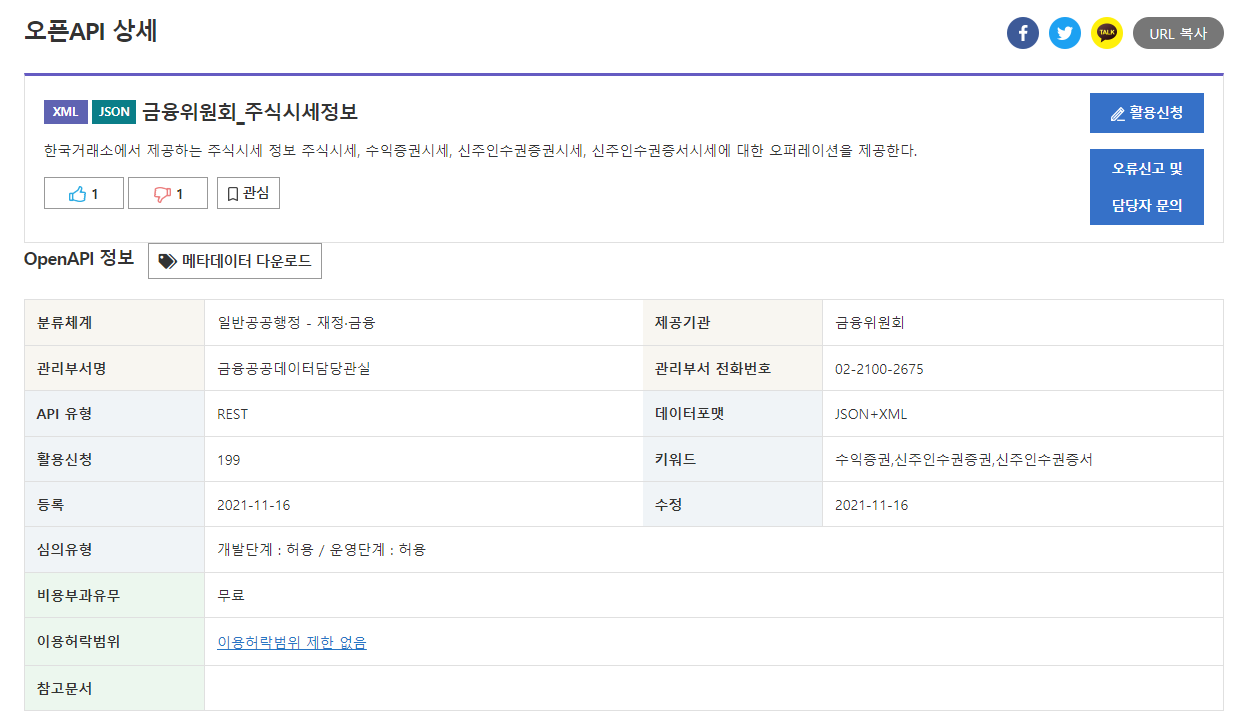
Task: Click the 데이터포맷 value JSON+XML
Action: coord(871,414)
